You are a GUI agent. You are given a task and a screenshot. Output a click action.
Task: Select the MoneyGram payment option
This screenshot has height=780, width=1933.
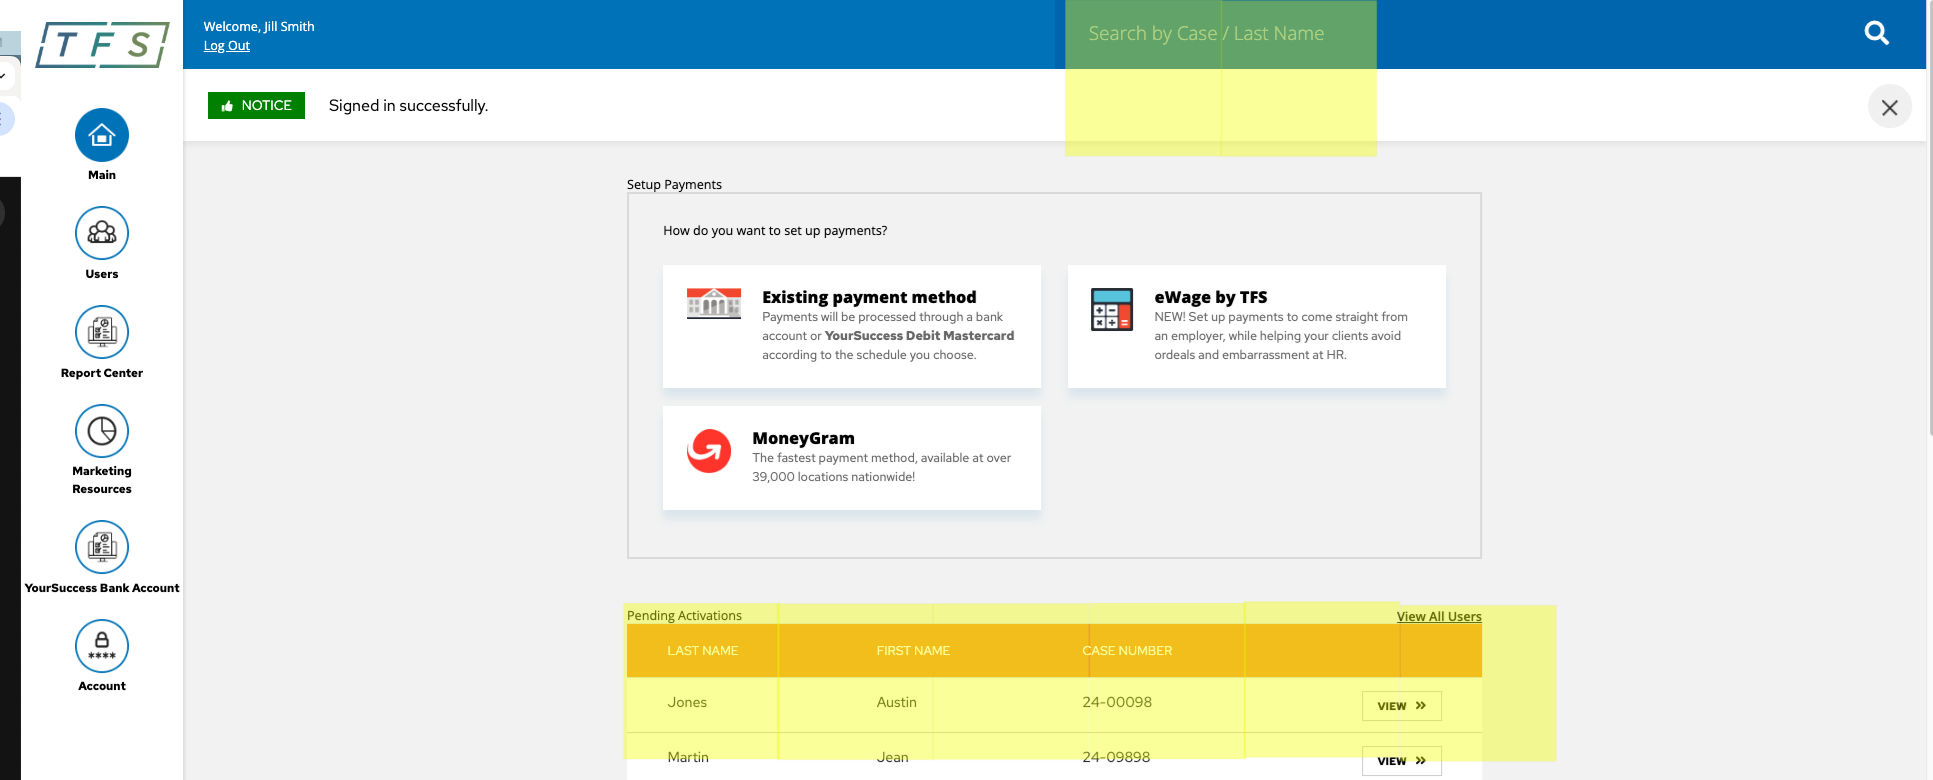coord(851,457)
